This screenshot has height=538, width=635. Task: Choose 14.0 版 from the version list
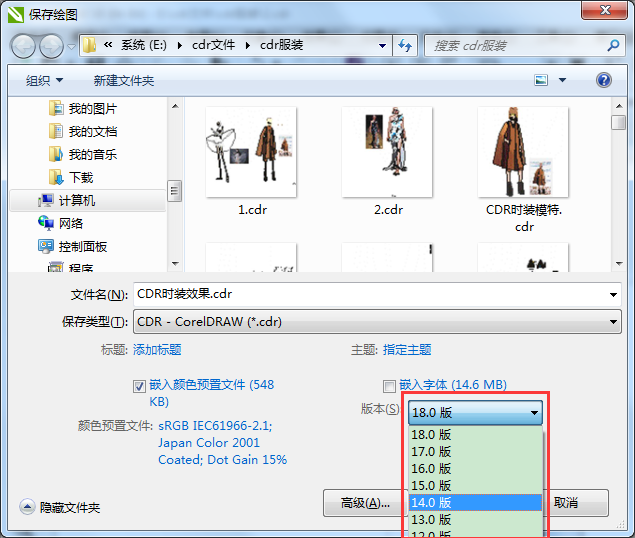point(475,502)
